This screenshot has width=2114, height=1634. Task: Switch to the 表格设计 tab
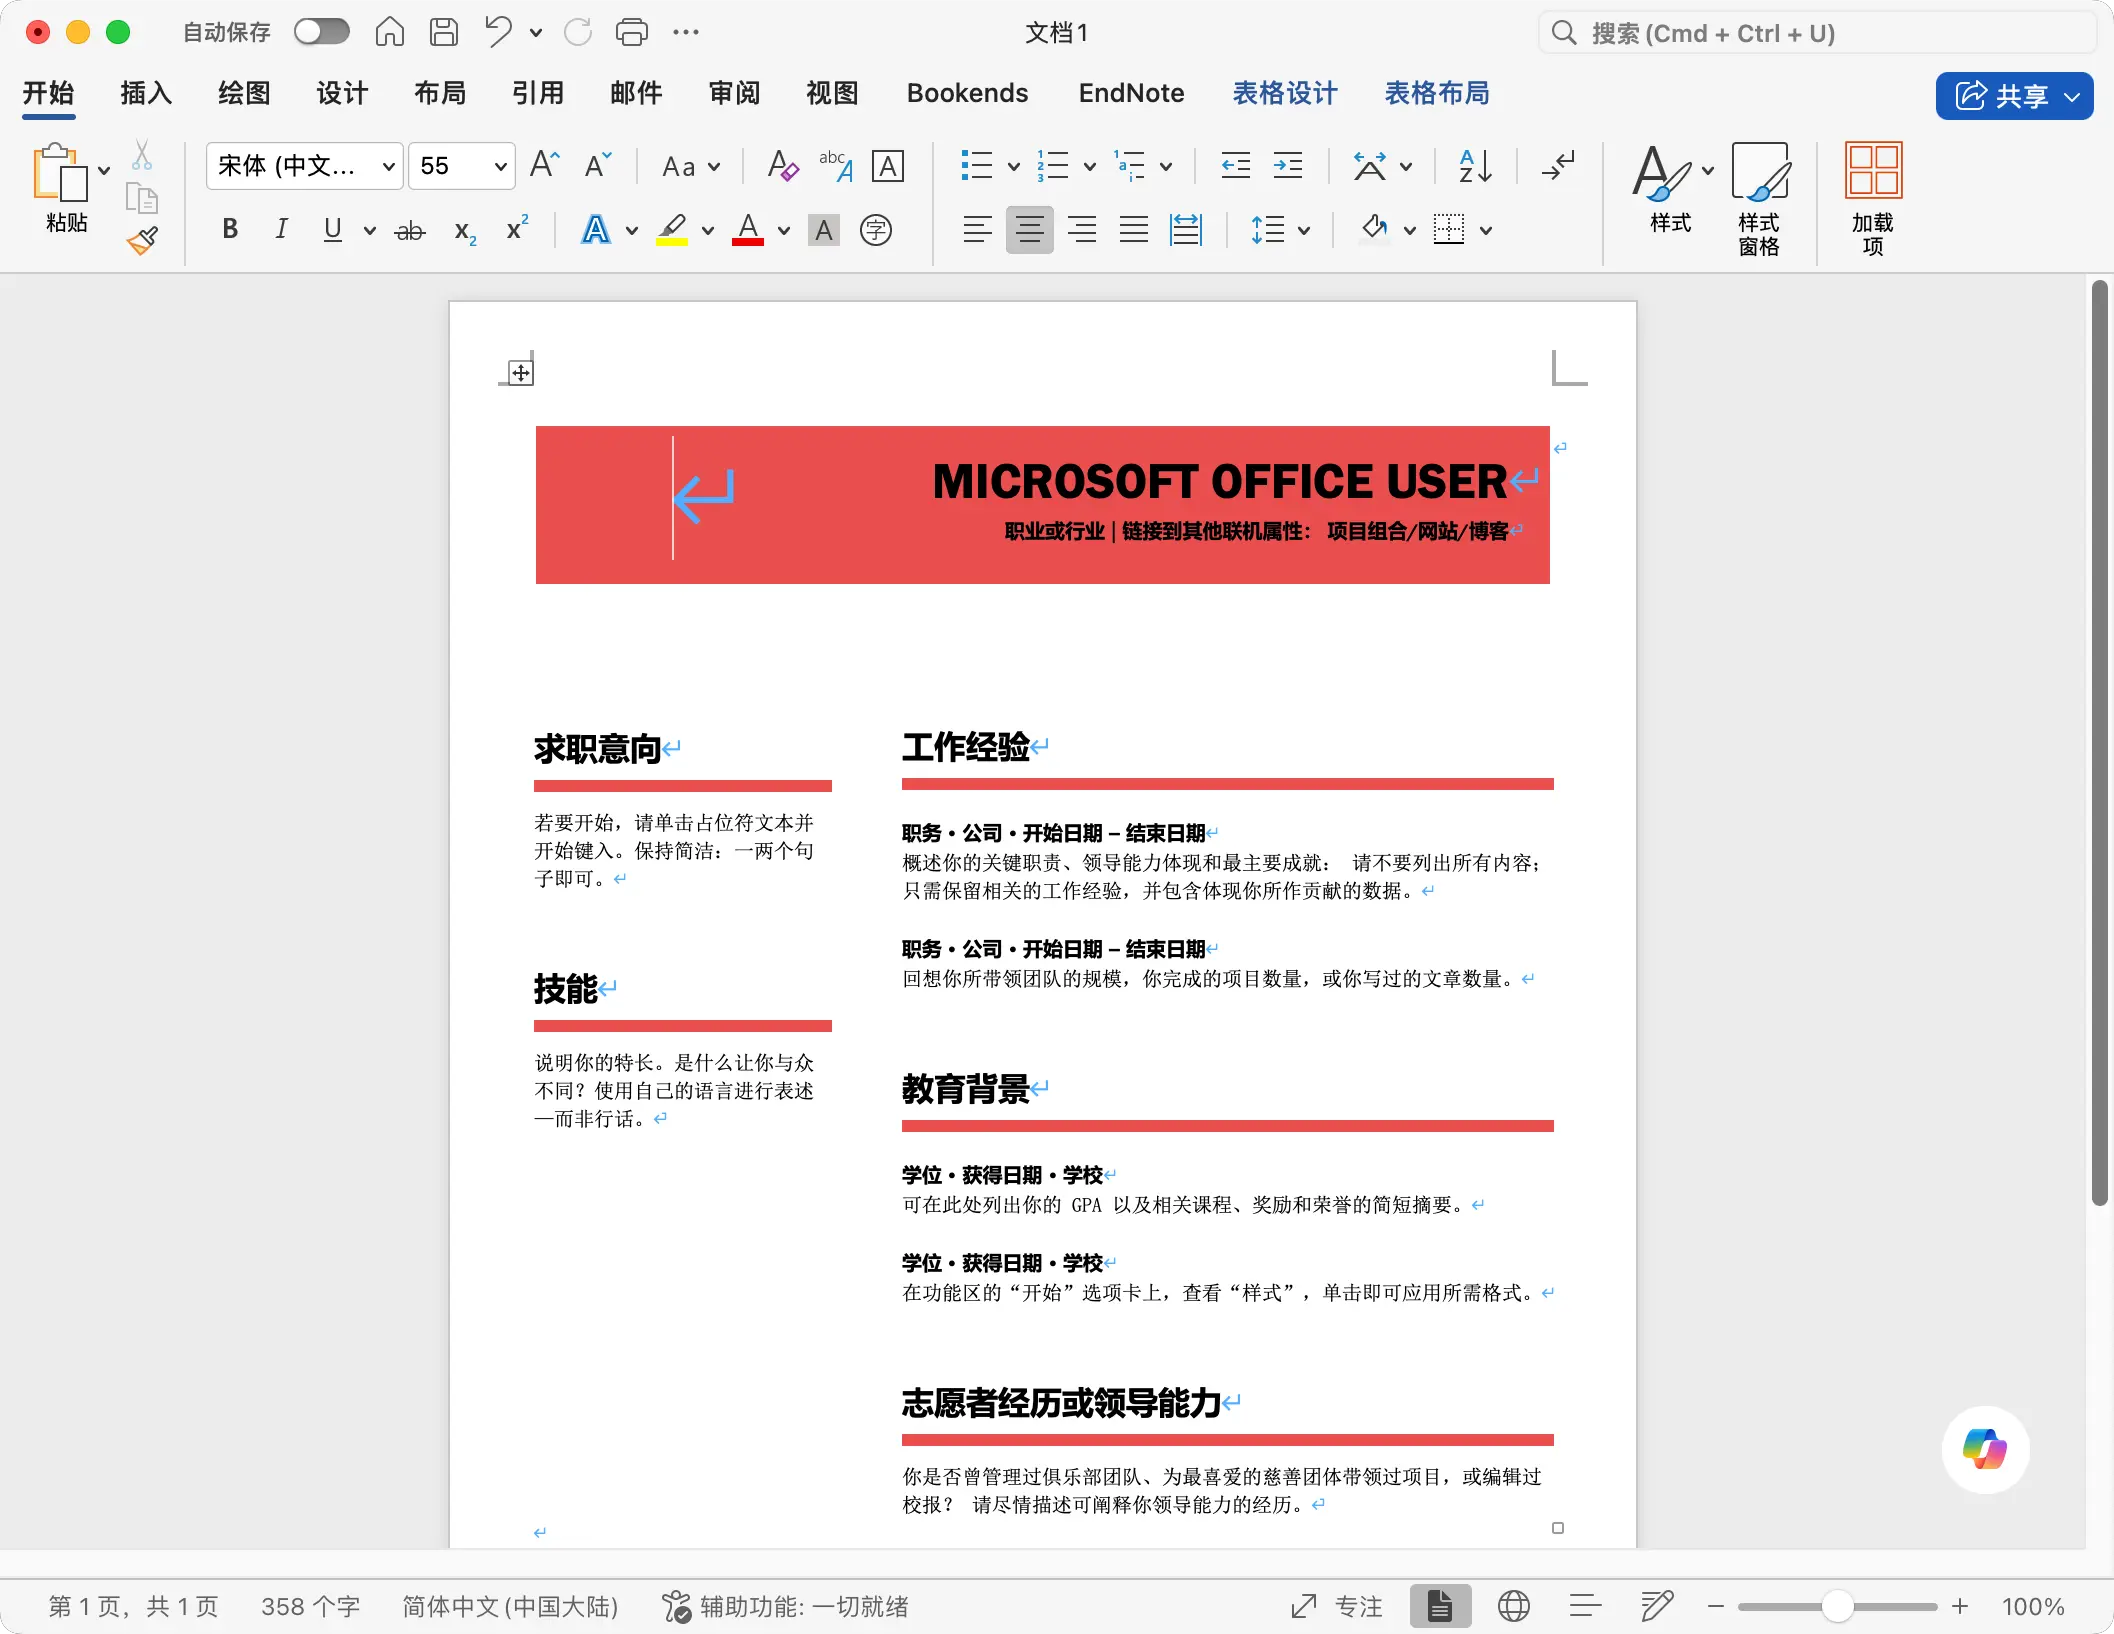tap(1285, 94)
